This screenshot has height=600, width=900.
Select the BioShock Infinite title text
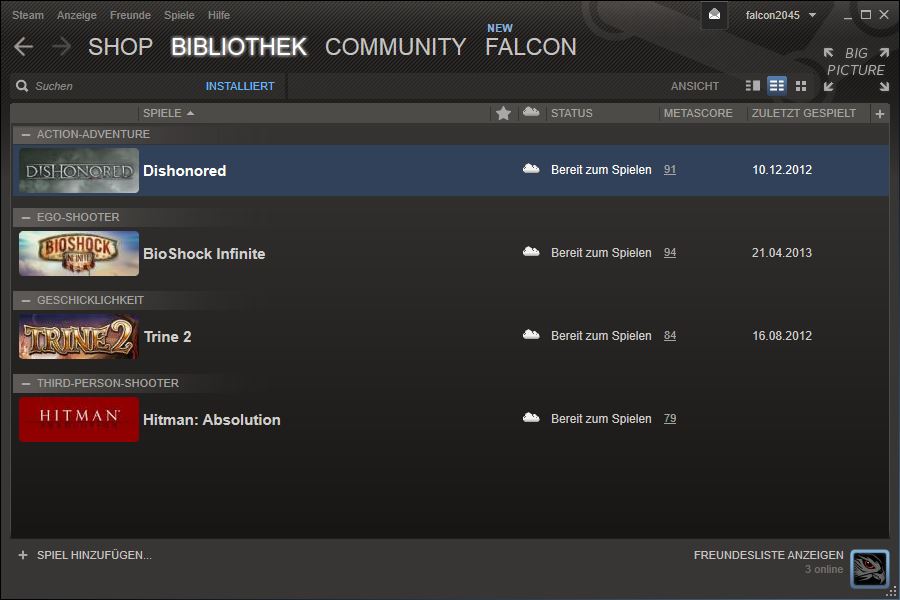coord(204,253)
